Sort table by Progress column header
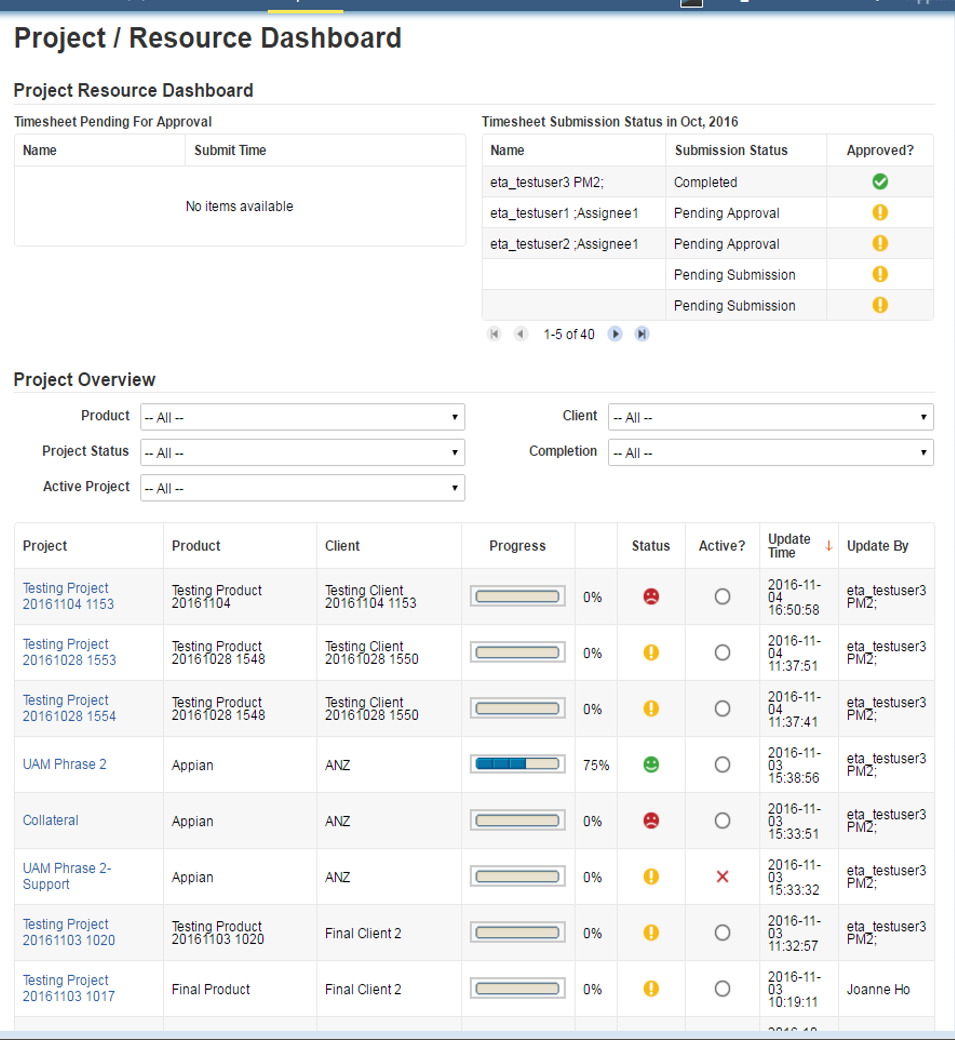Screen dimensions: 955x1040 pos(517,546)
